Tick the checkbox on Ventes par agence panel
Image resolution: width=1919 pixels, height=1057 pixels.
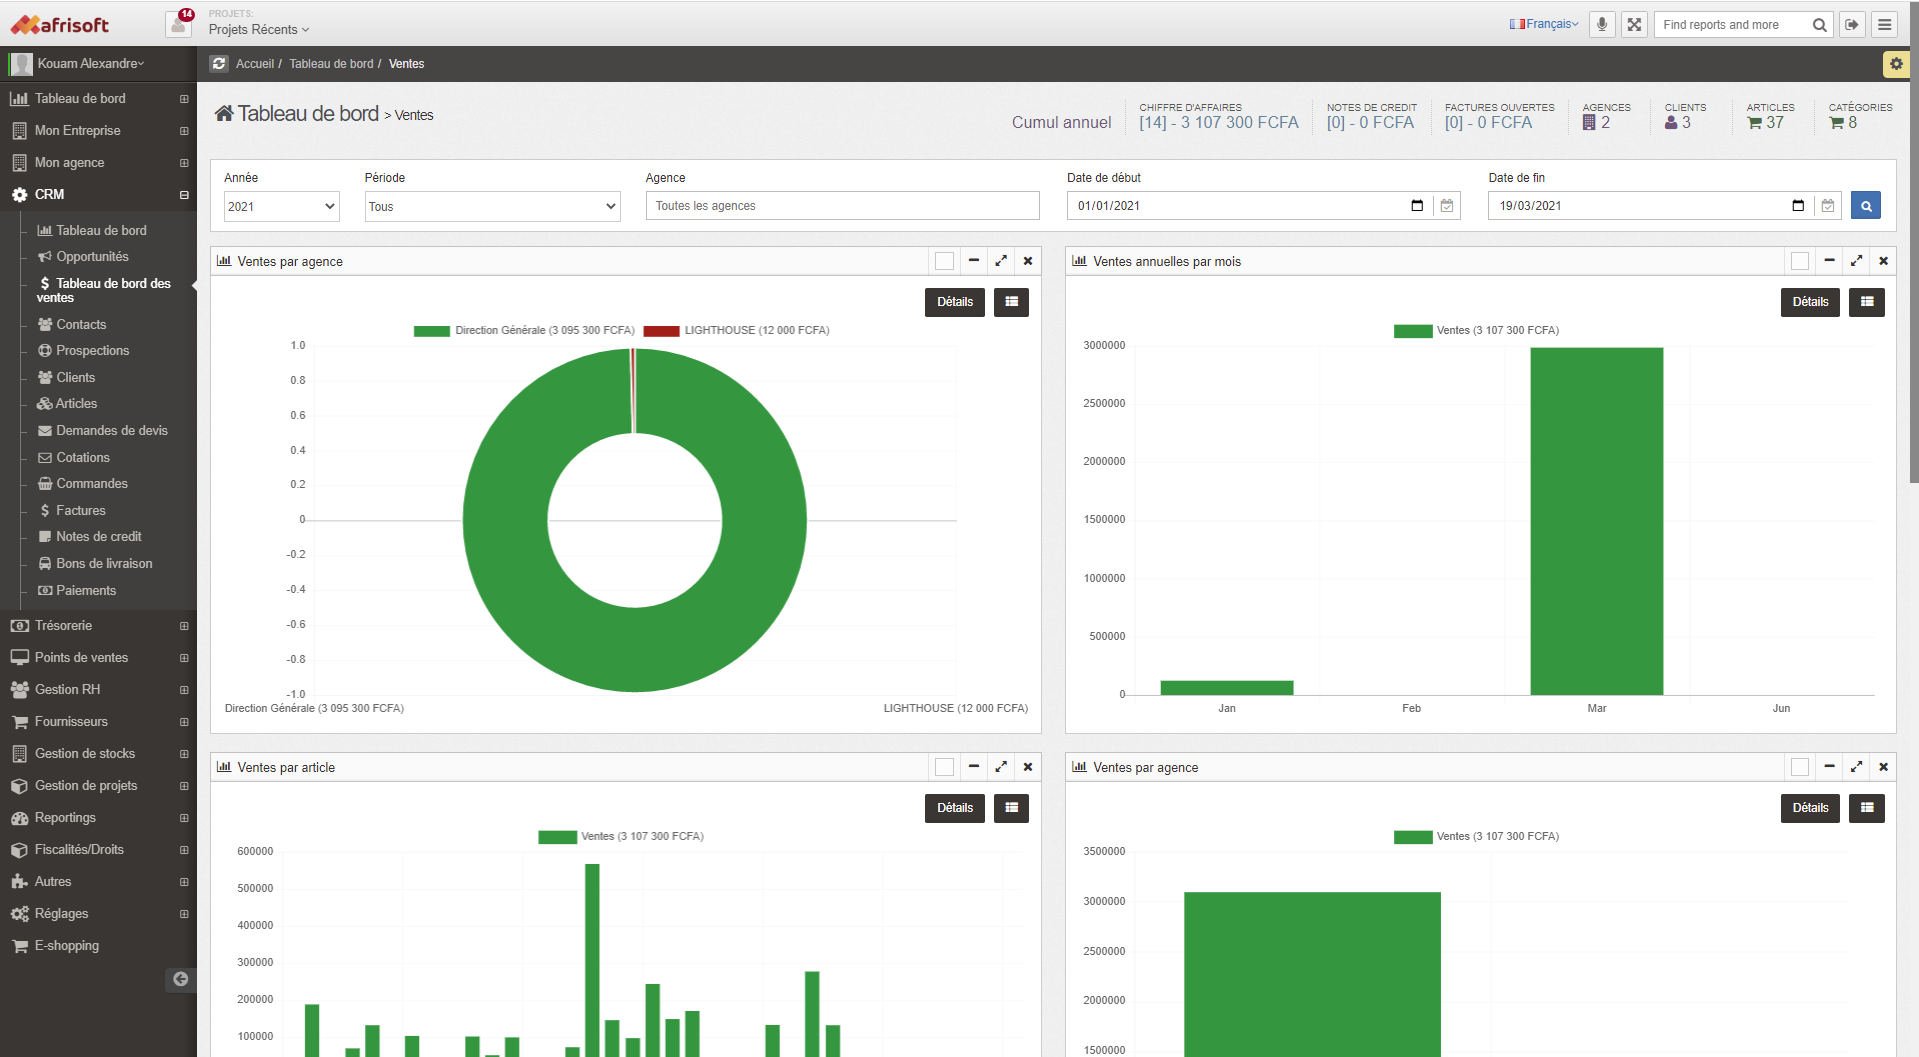[x=944, y=261]
